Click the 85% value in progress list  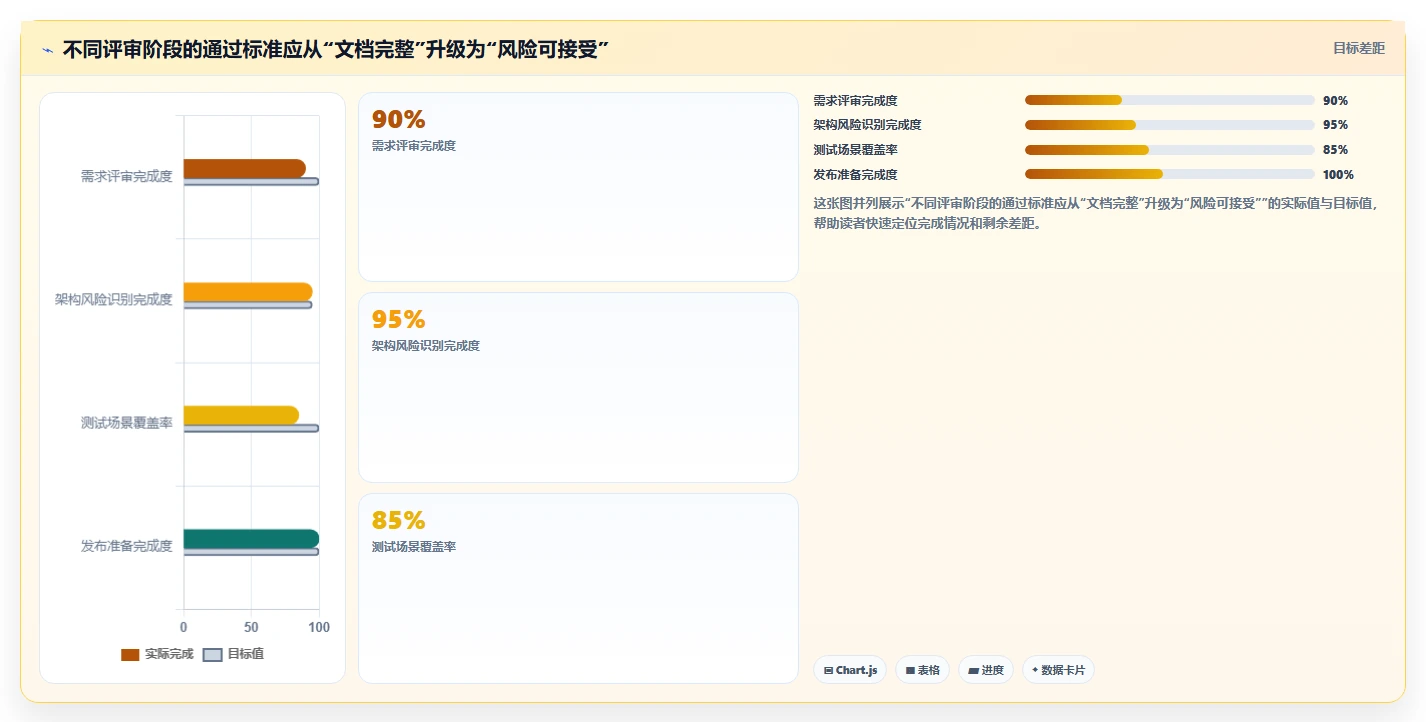click(x=1335, y=150)
